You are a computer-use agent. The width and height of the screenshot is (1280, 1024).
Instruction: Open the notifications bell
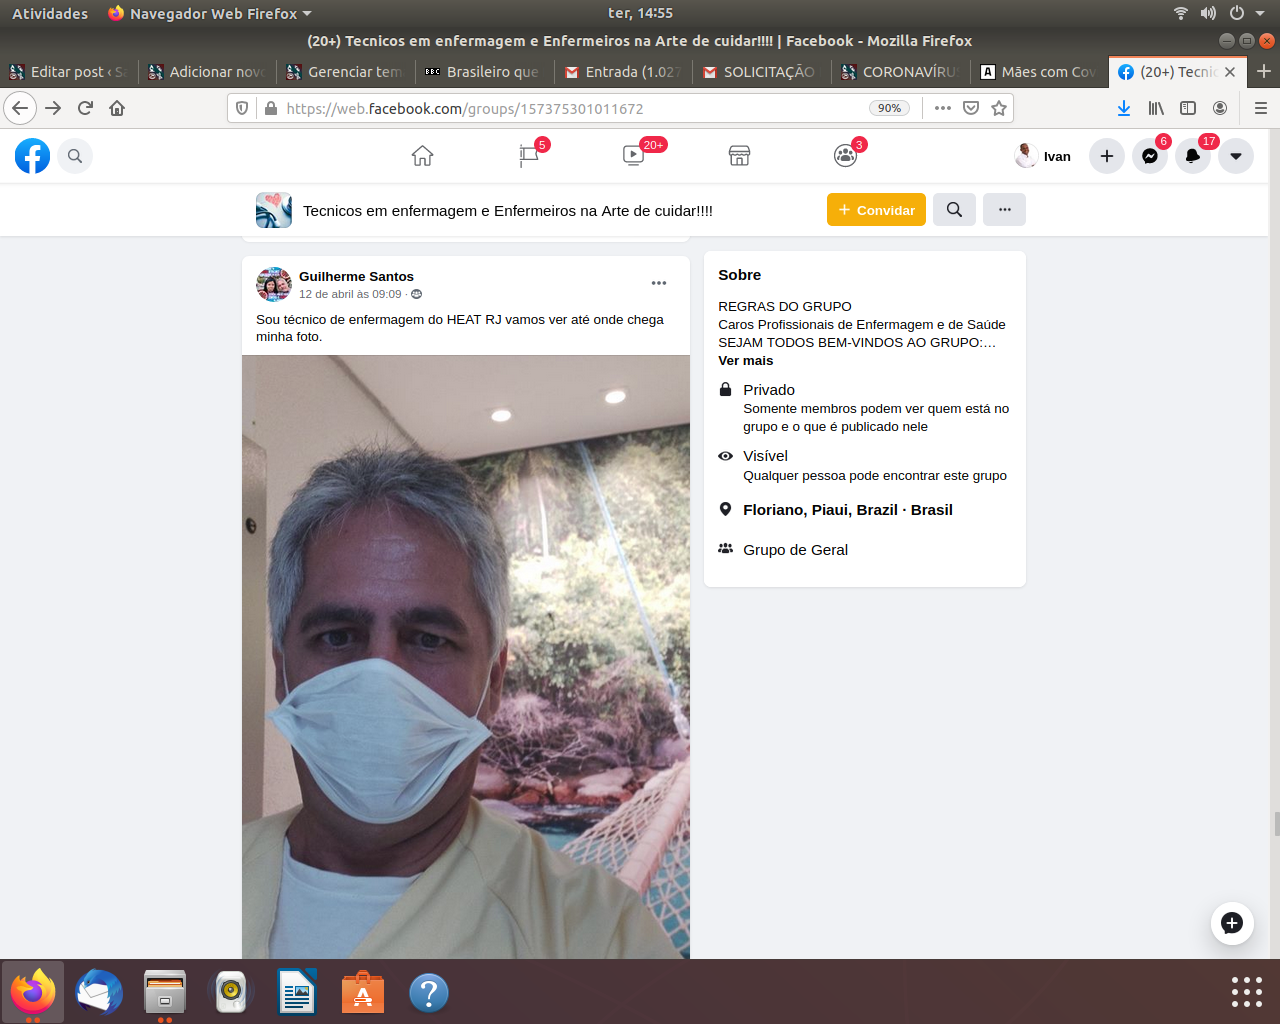[1193, 156]
